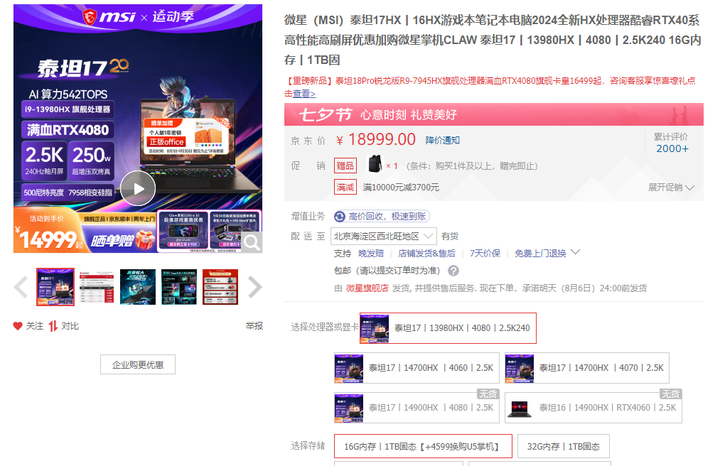
Task: Select 泰坦17 | 14700HX | 4060 | 2.5K option
Action: 416,368
